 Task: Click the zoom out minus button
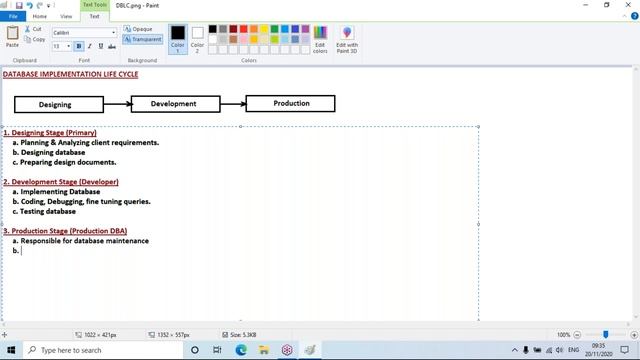click(x=577, y=335)
